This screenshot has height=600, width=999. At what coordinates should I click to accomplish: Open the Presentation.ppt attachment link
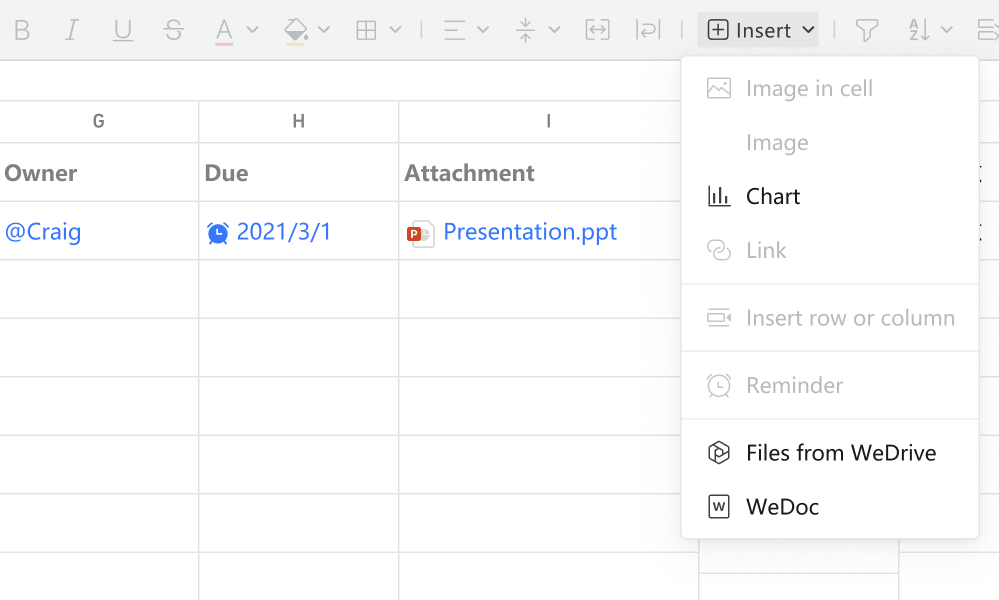click(x=529, y=232)
